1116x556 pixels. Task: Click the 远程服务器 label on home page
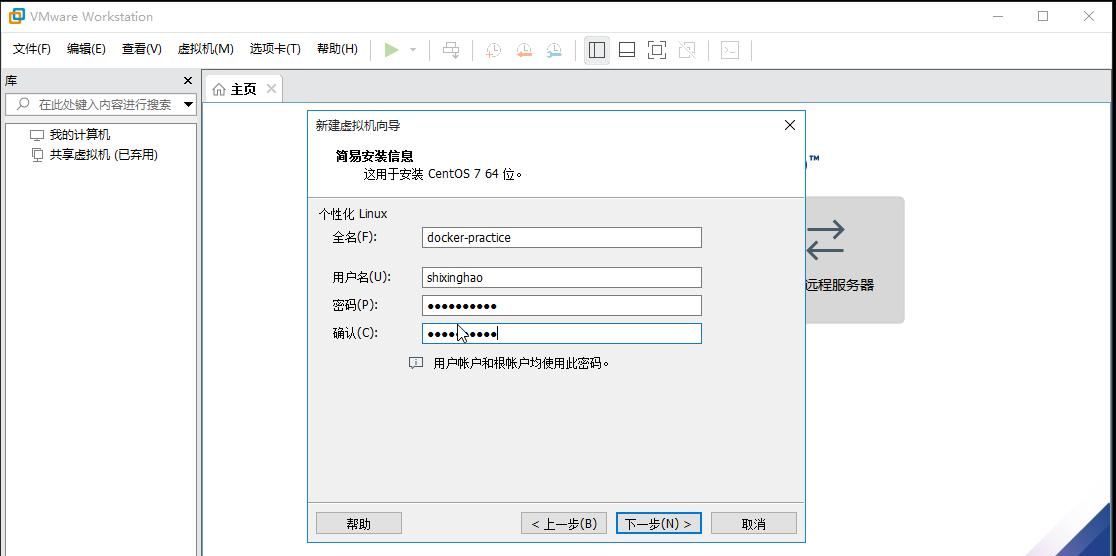coord(839,285)
